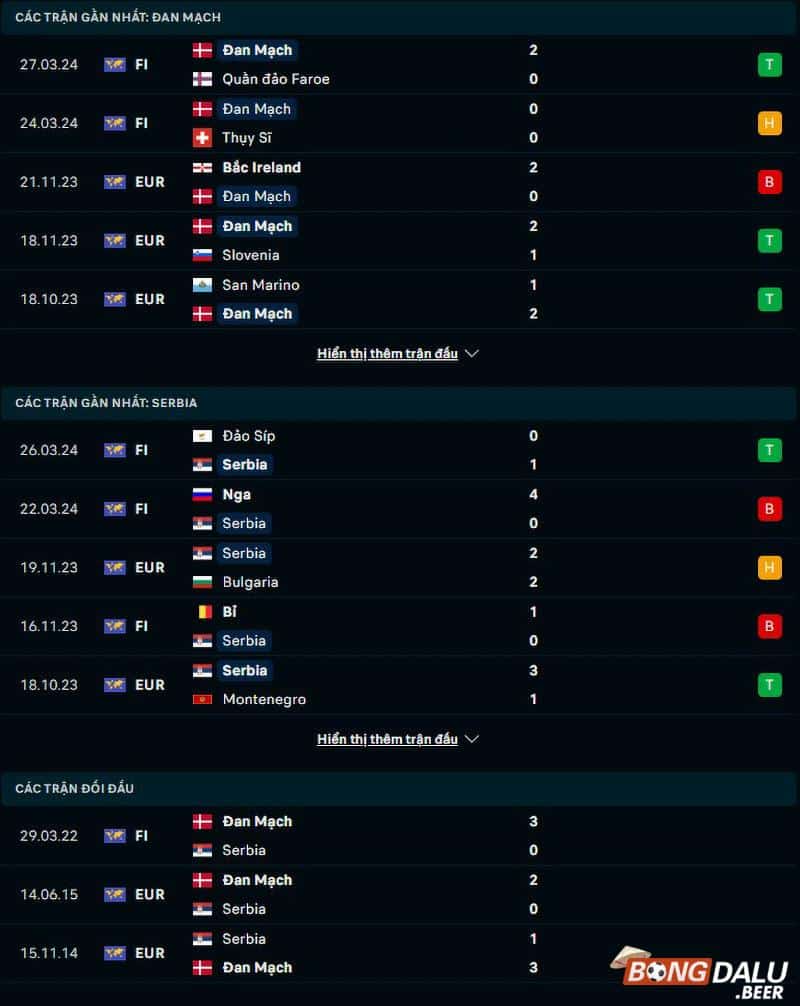
Task: Click the Belgium flag next to Bỉ
Action: pos(202,612)
